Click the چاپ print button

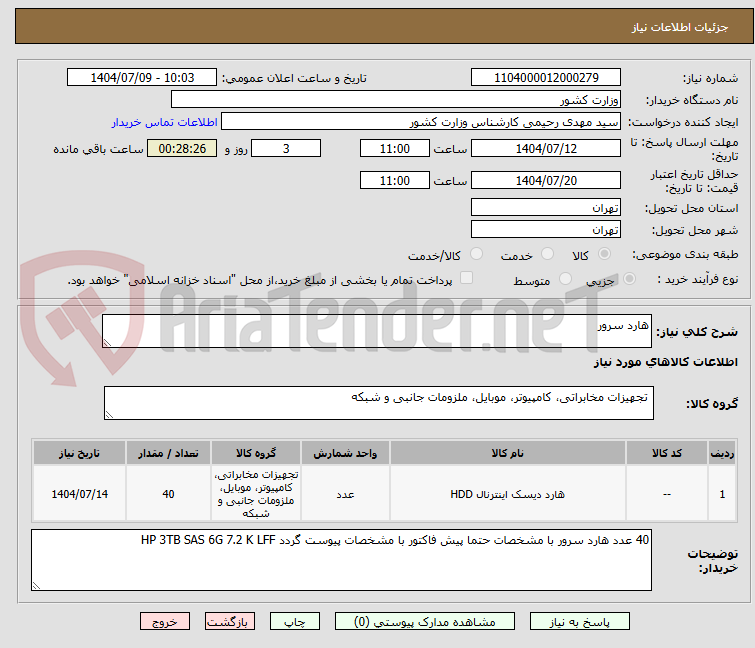pyautogui.click(x=295, y=622)
